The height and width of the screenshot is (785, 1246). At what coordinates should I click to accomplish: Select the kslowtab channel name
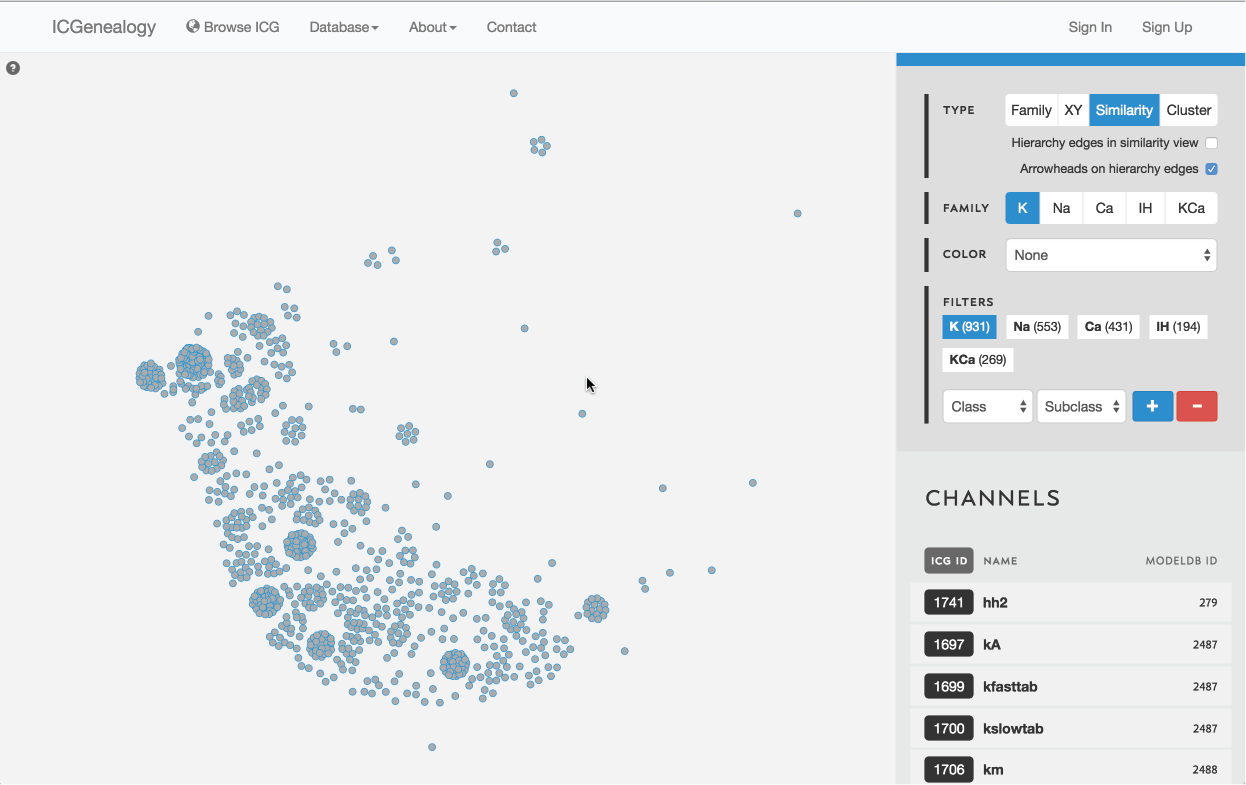point(1013,728)
